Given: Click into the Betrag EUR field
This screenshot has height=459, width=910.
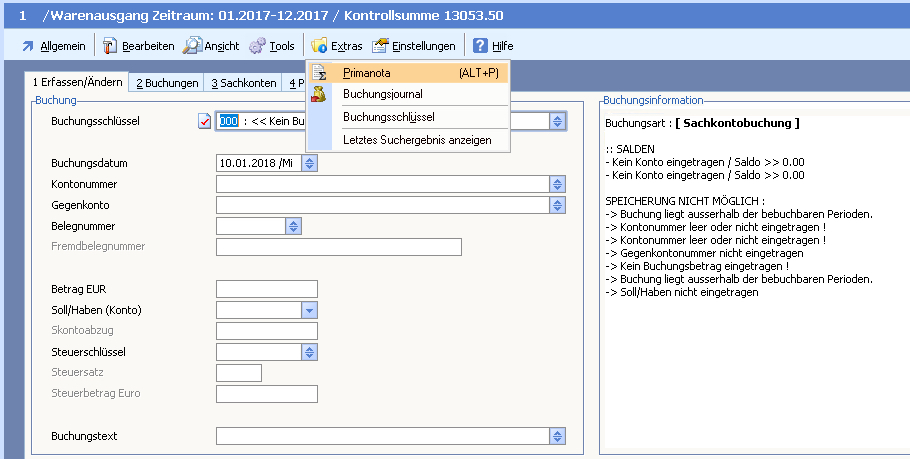Looking at the screenshot, I should 266,289.
